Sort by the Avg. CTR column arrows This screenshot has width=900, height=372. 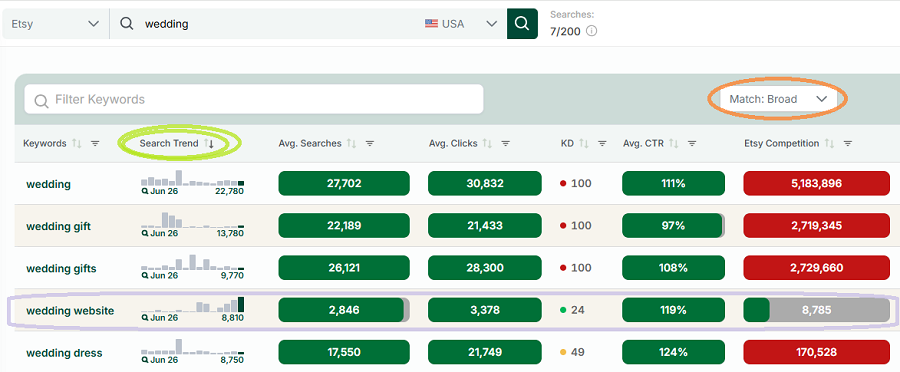pos(673,144)
